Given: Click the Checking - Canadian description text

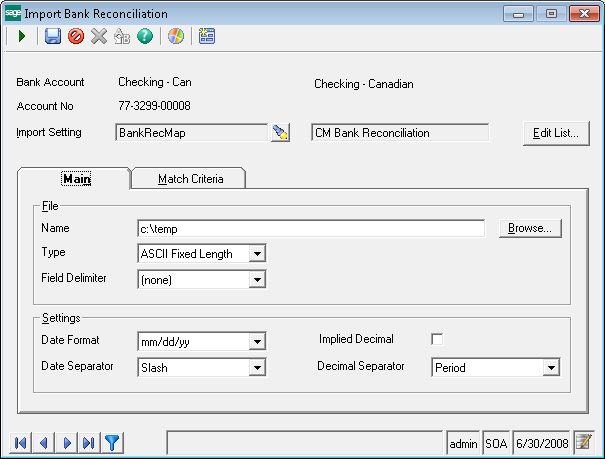Looking at the screenshot, I should 364,84.
